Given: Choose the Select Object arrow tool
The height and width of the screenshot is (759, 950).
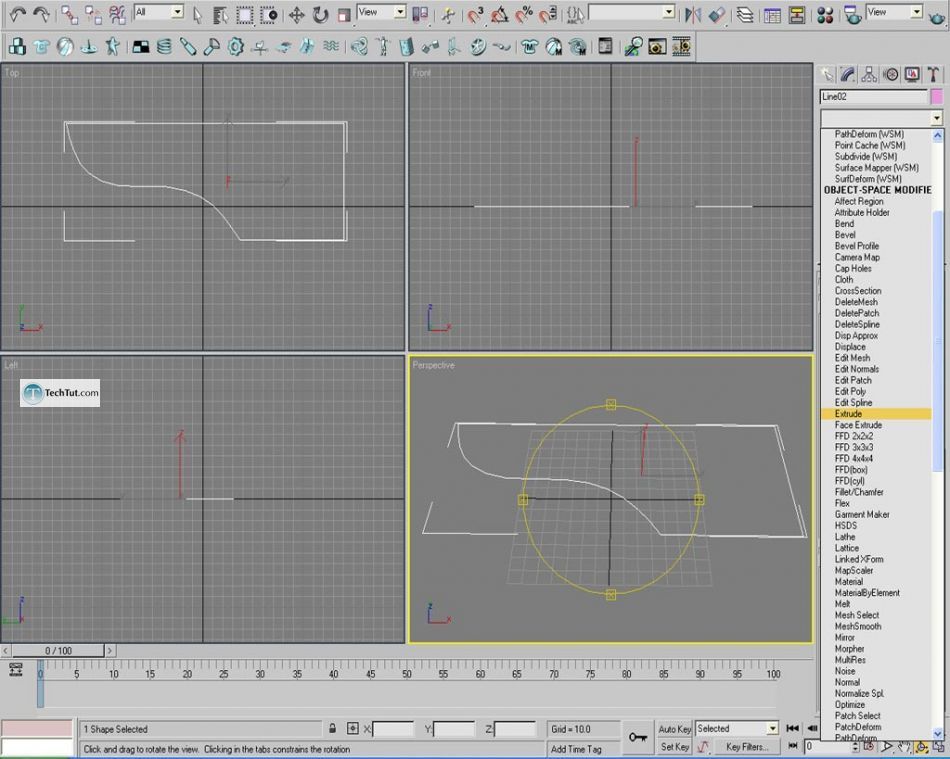Looking at the screenshot, I should tap(197, 15).
